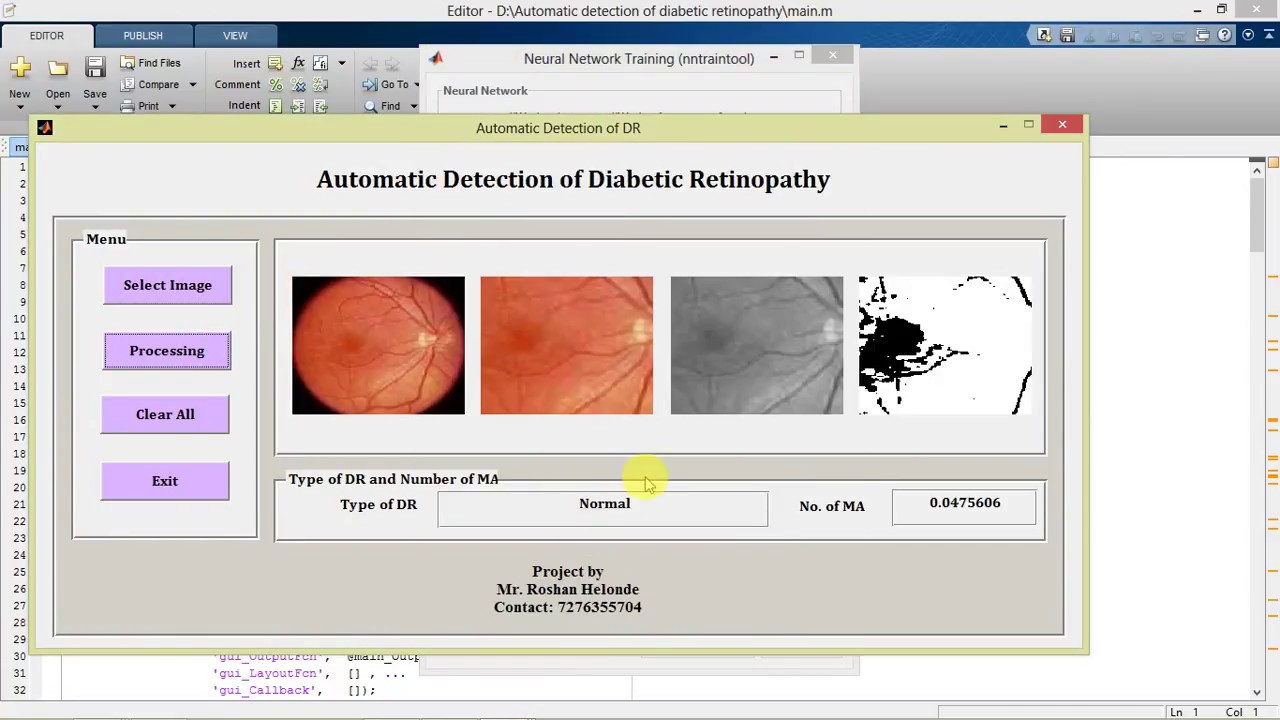Click line number 30 in the editor gutter

point(19,656)
